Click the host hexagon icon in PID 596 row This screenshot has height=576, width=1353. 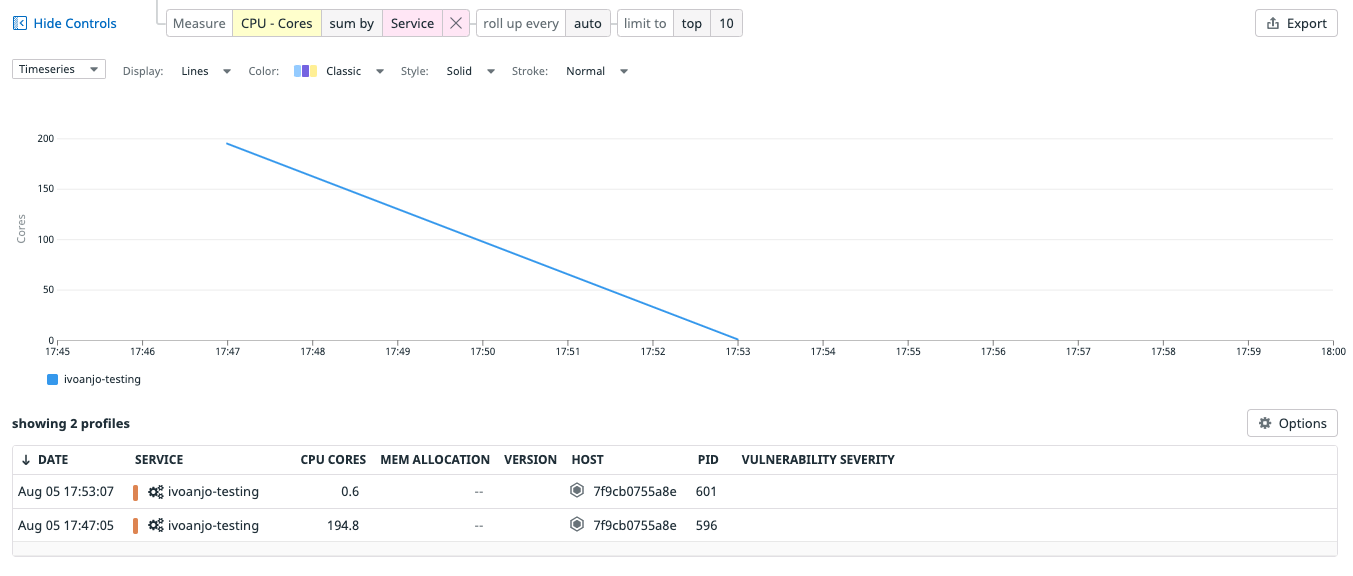[577, 525]
